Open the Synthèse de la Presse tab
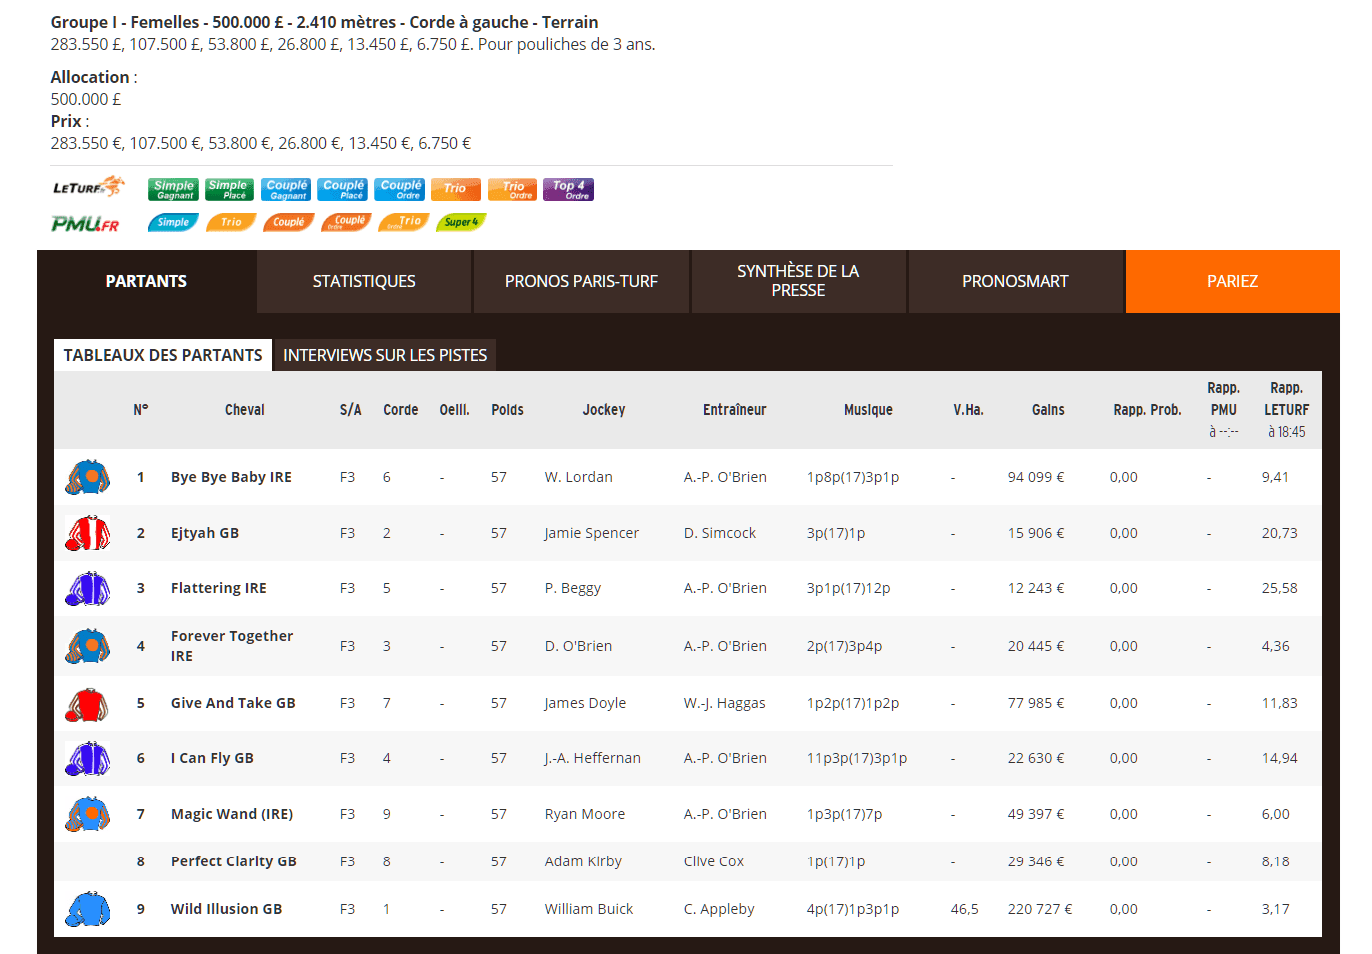Image resolution: width=1372 pixels, height=954 pixels. (798, 282)
